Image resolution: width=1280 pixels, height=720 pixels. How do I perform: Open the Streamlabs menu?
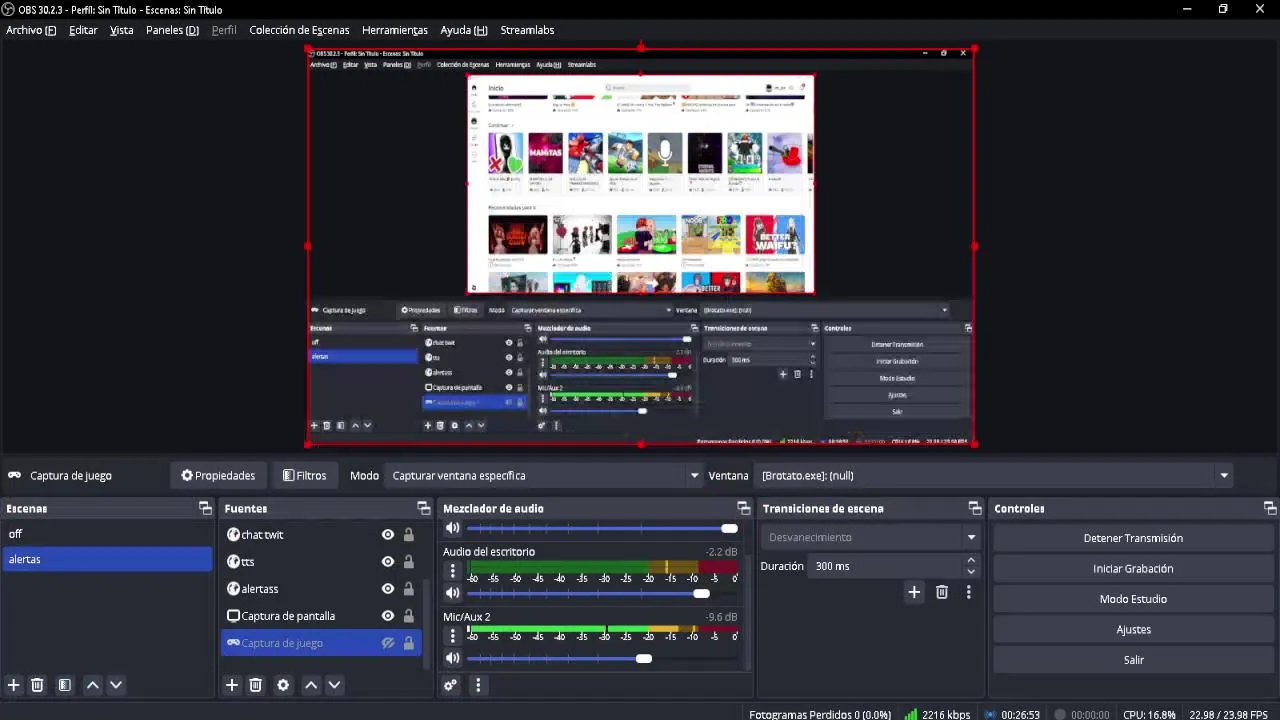point(527,30)
